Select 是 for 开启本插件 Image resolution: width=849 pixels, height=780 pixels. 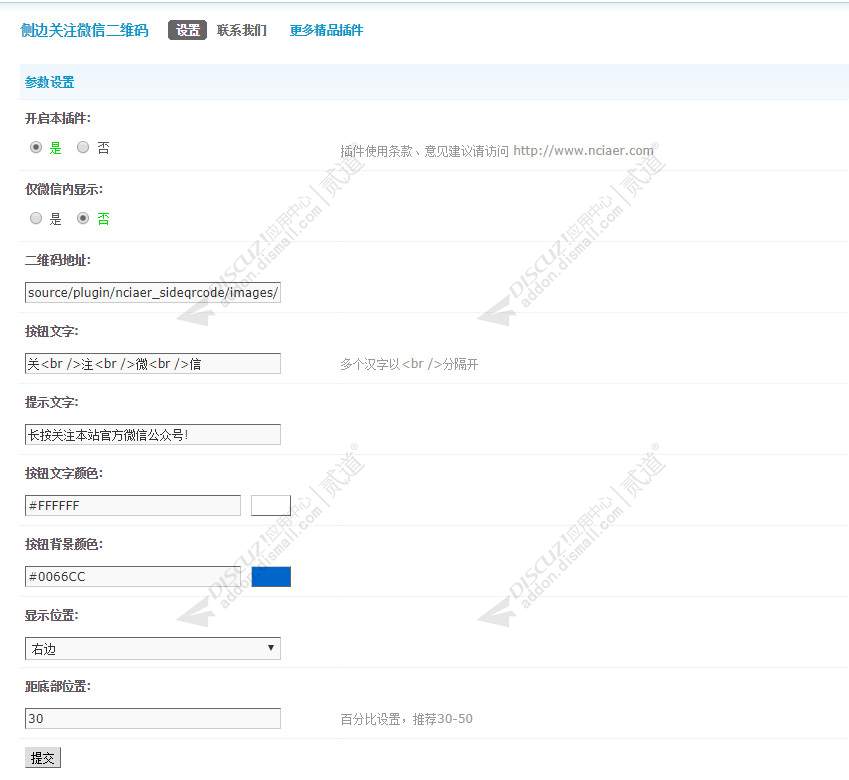click(36, 147)
